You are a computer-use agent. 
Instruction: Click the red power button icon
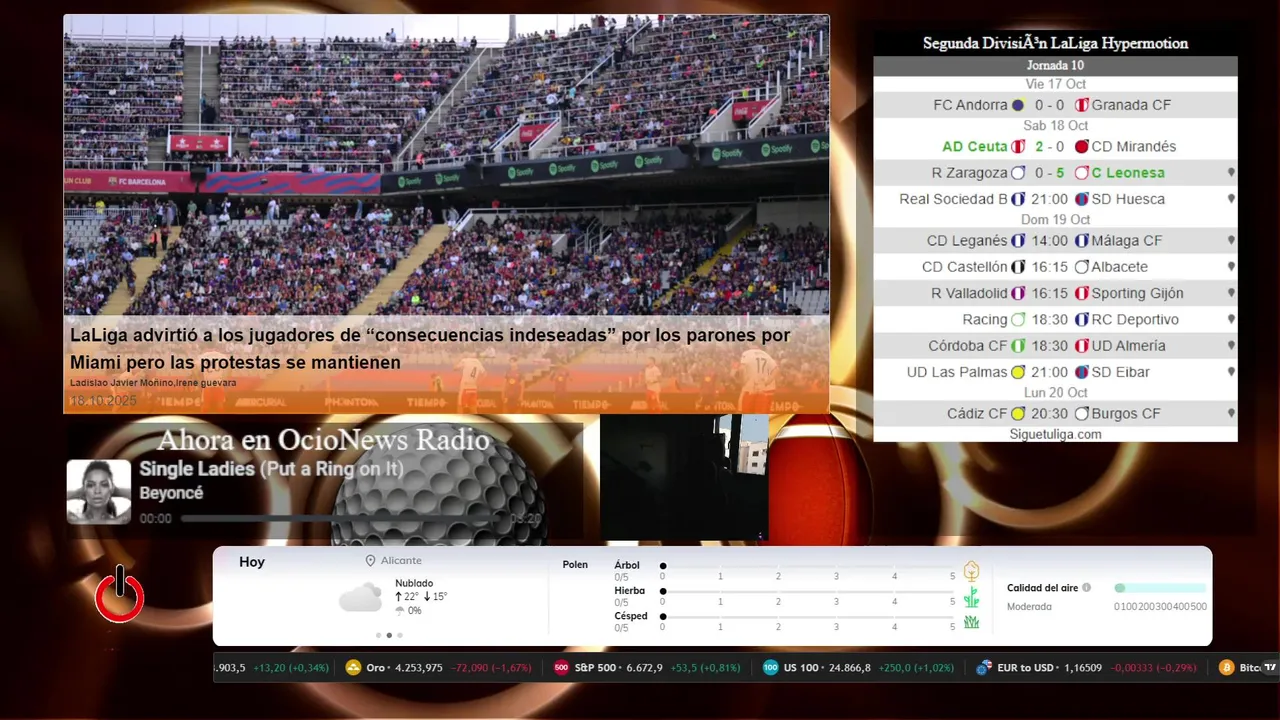[x=120, y=594]
